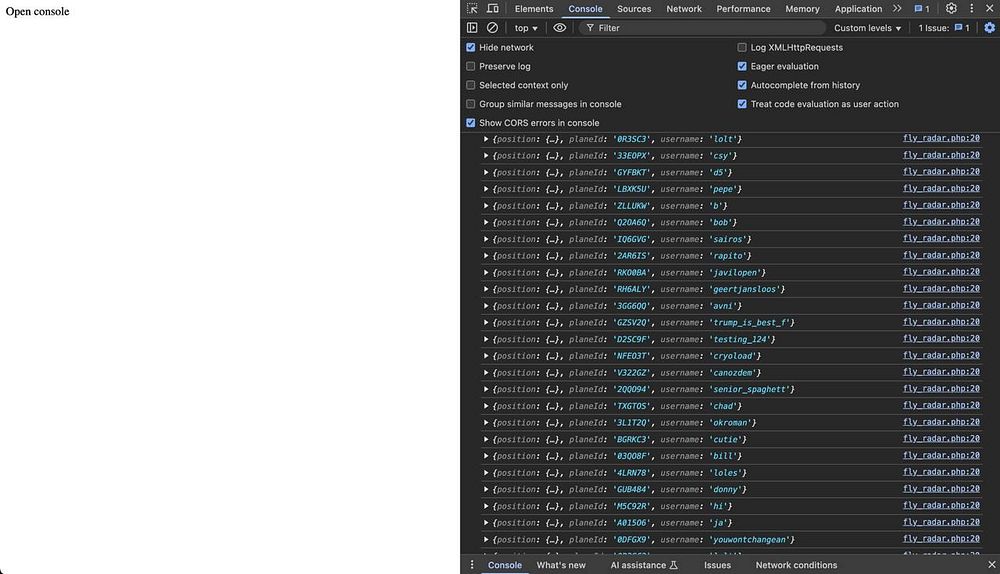Toggle the device toolbar icon
This screenshot has width=1000, height=574.
pyautogui.click(x=493, y=9)
